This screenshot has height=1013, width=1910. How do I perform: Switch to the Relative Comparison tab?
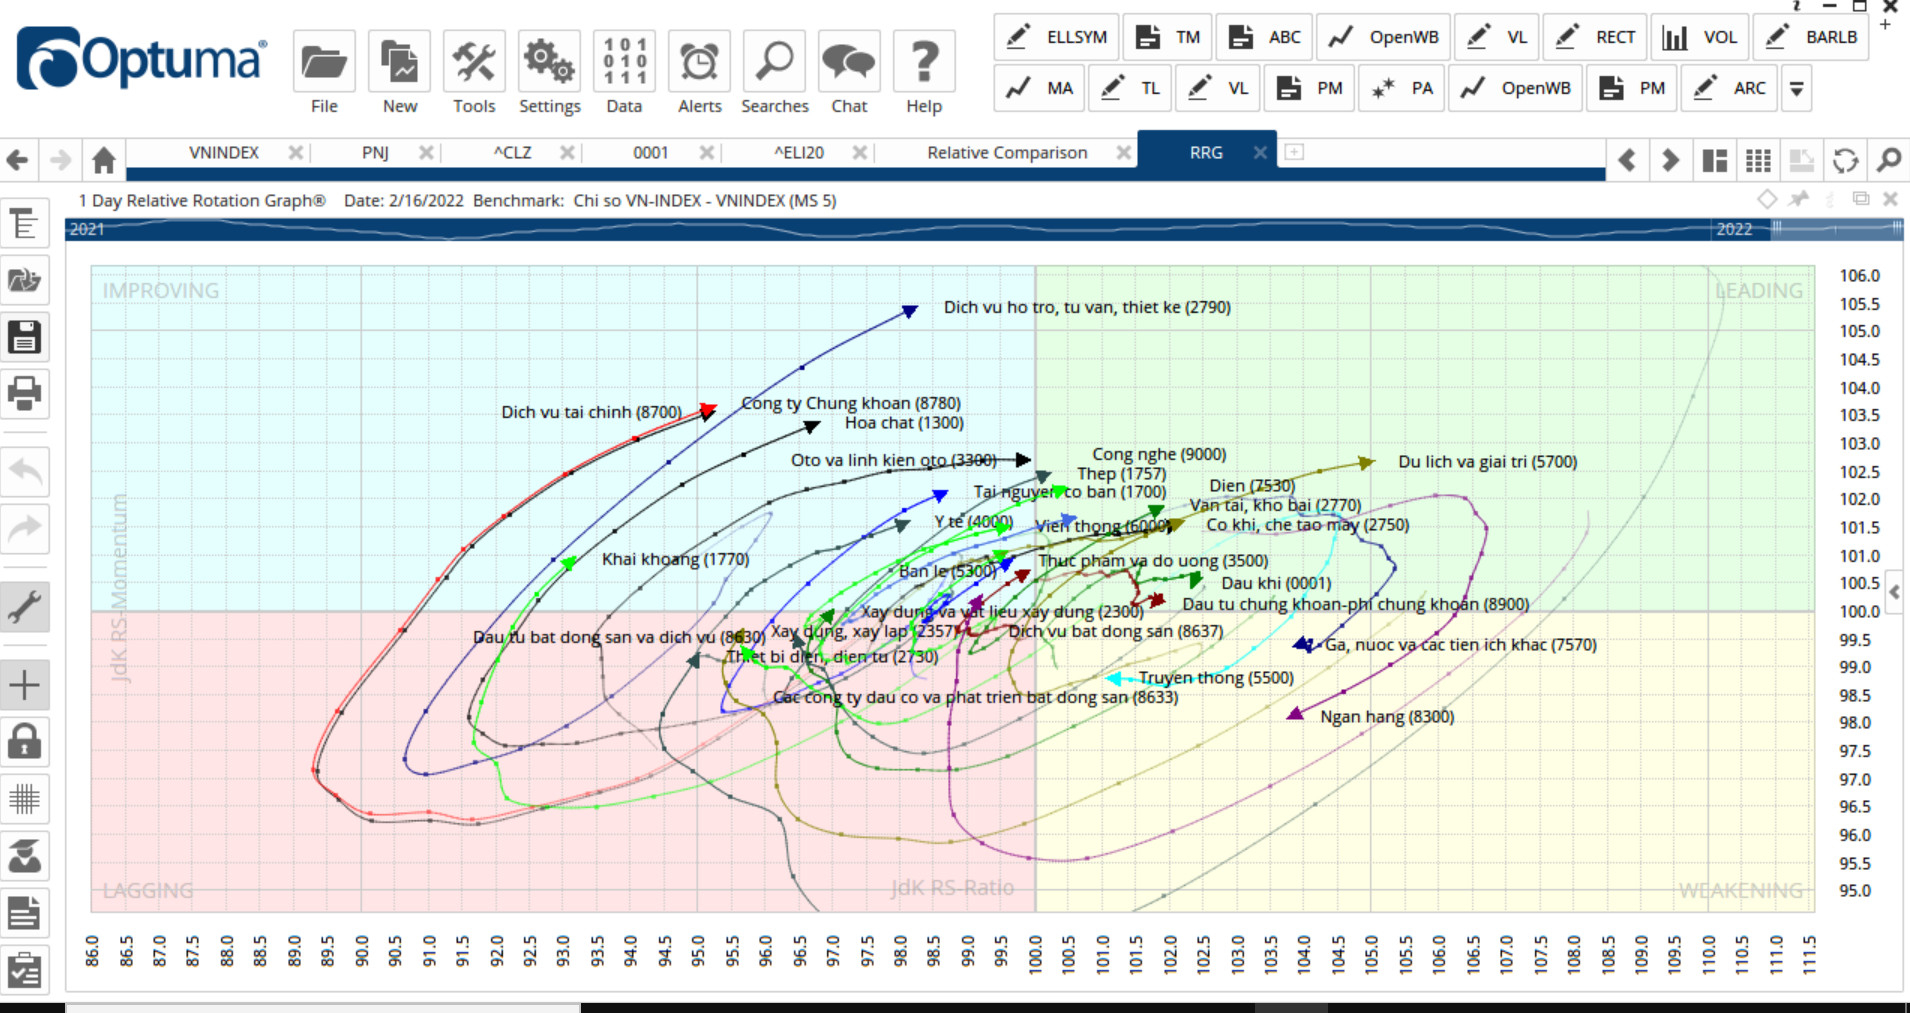(x=1006, y=153)
